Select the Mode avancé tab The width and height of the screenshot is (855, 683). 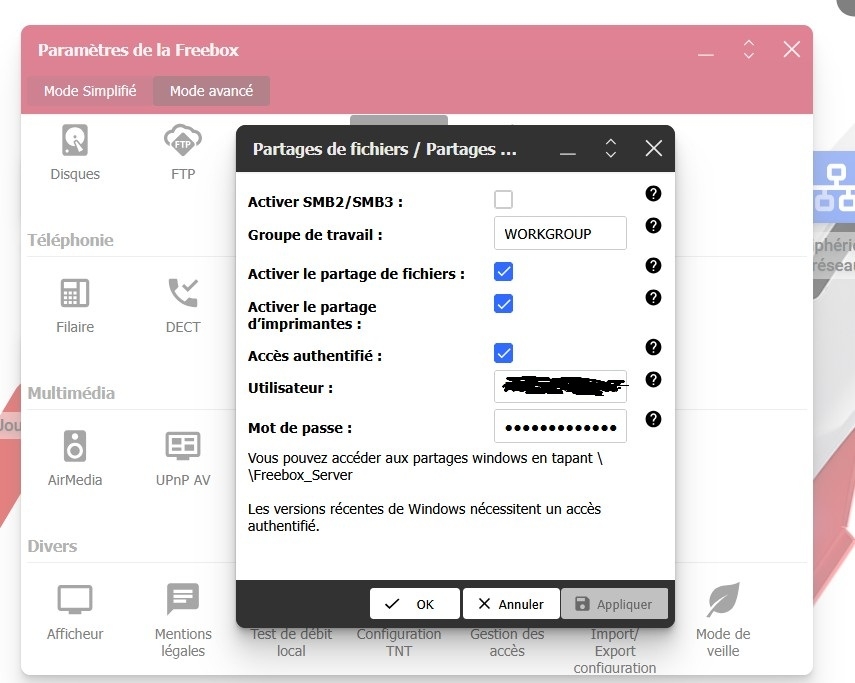pos(211,91)
